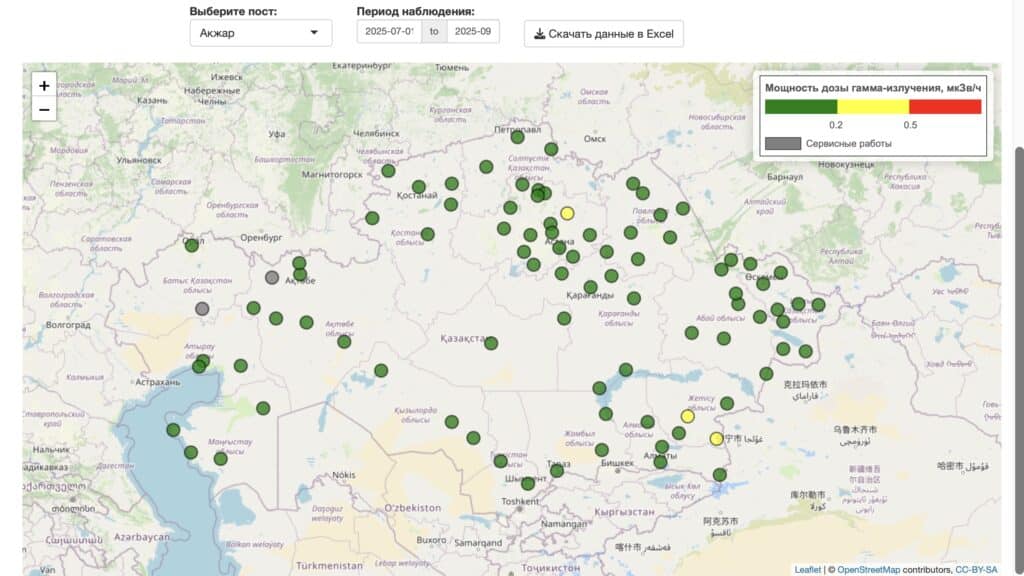Click the Период наблюдения label

point(415,11)
